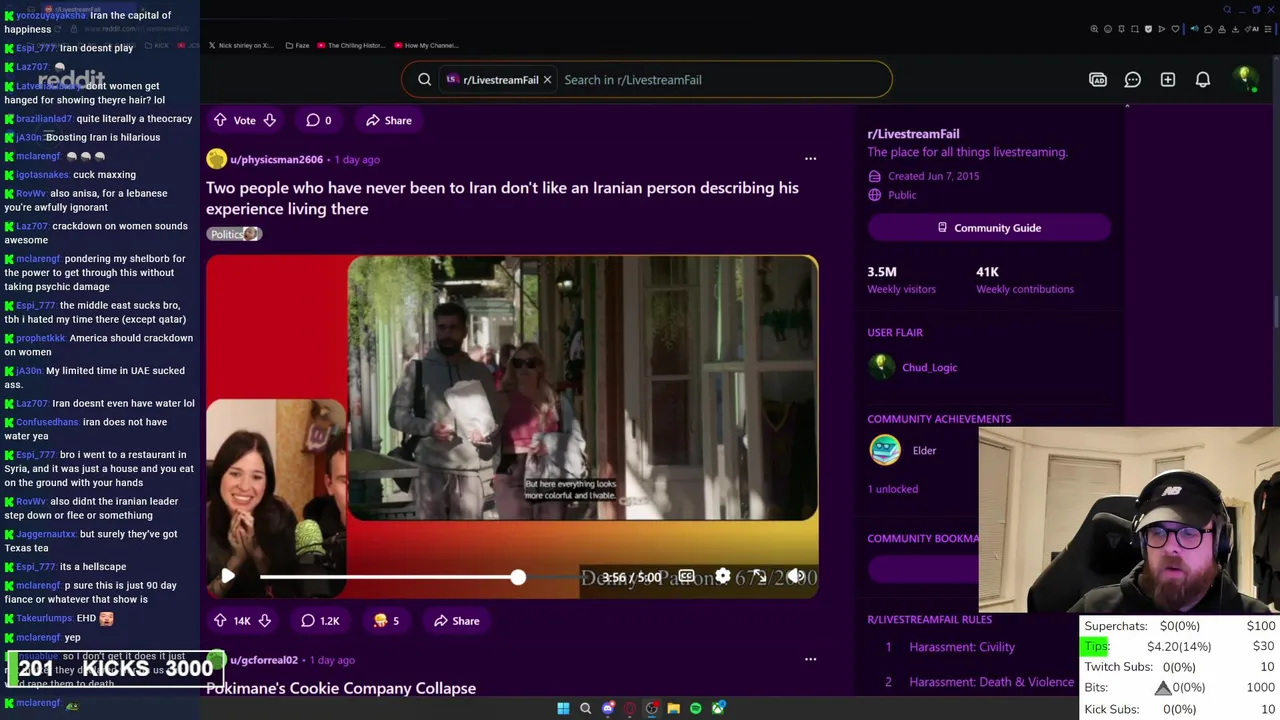Open the Community Guide
1280x720 pixels.
coord(989,228)
